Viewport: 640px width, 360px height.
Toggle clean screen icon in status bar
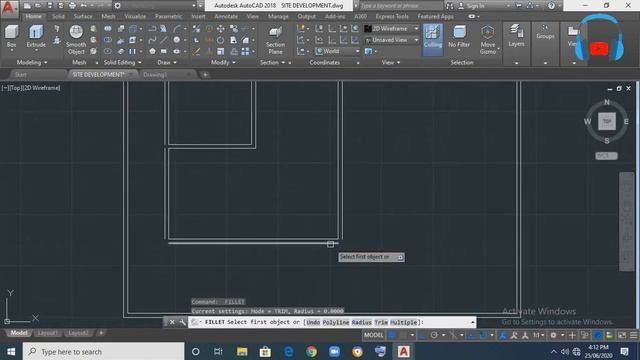coord(622,335)
